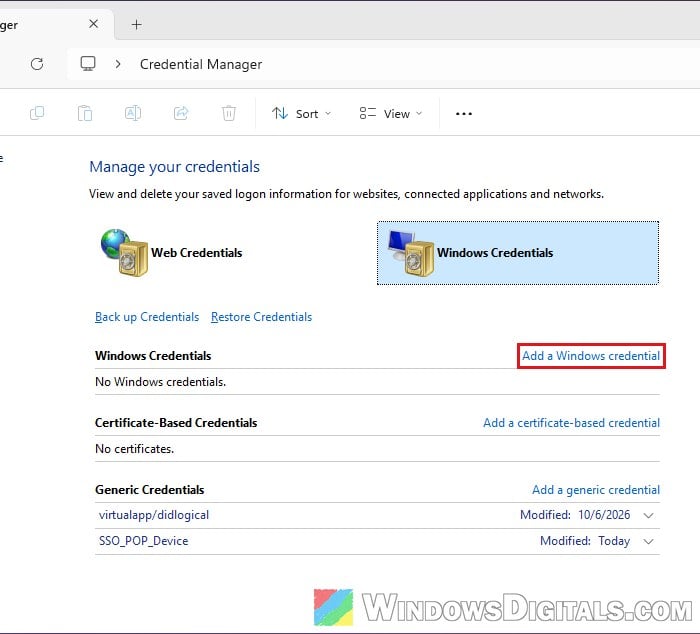Expand SSO_POP_Device details chevron

[x=649, y=541]
